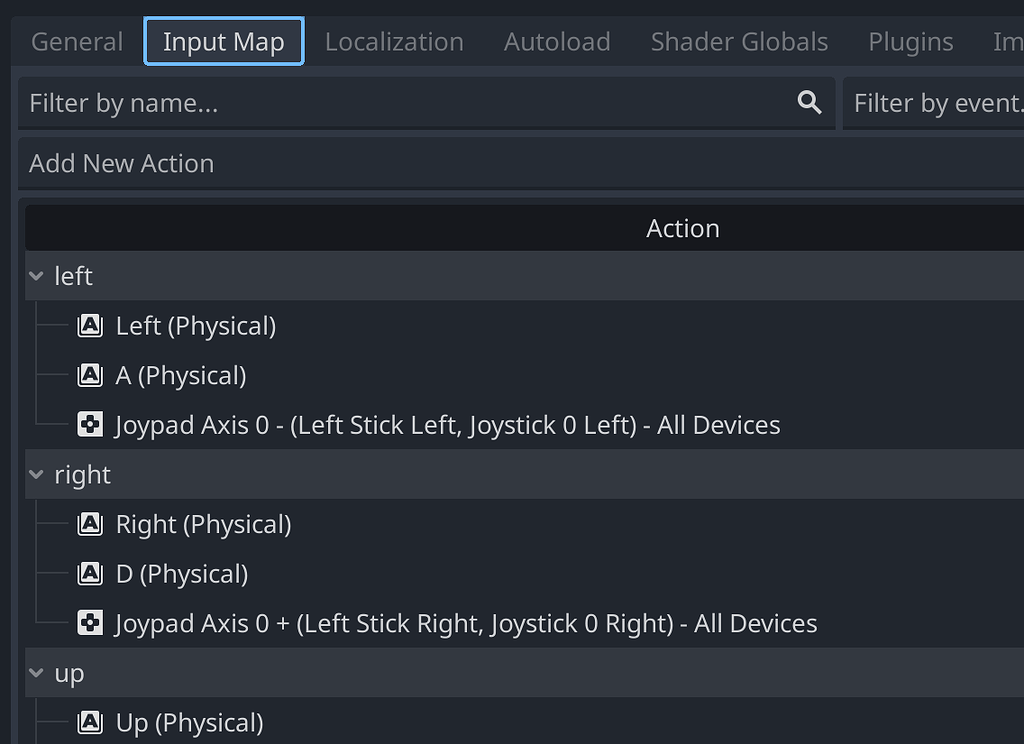Click keyboard icon beside A (Physical)
This screenshot has height=744, width=1024.
pos(90,375)
